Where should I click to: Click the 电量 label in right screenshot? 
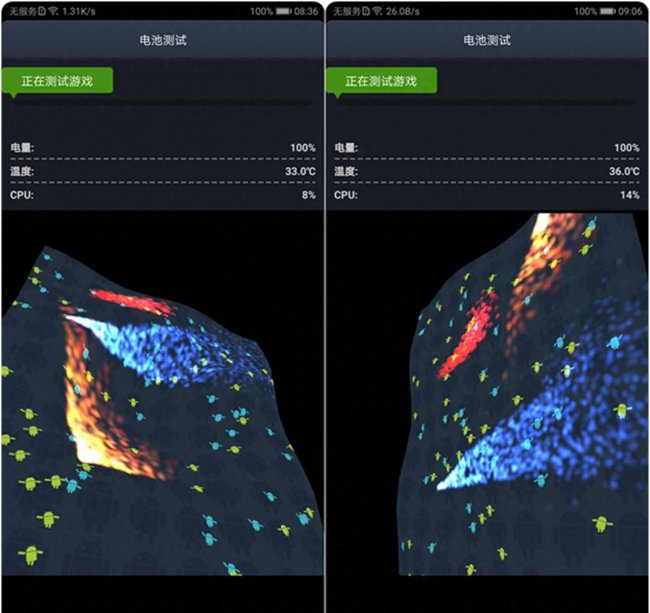point(346,148)
